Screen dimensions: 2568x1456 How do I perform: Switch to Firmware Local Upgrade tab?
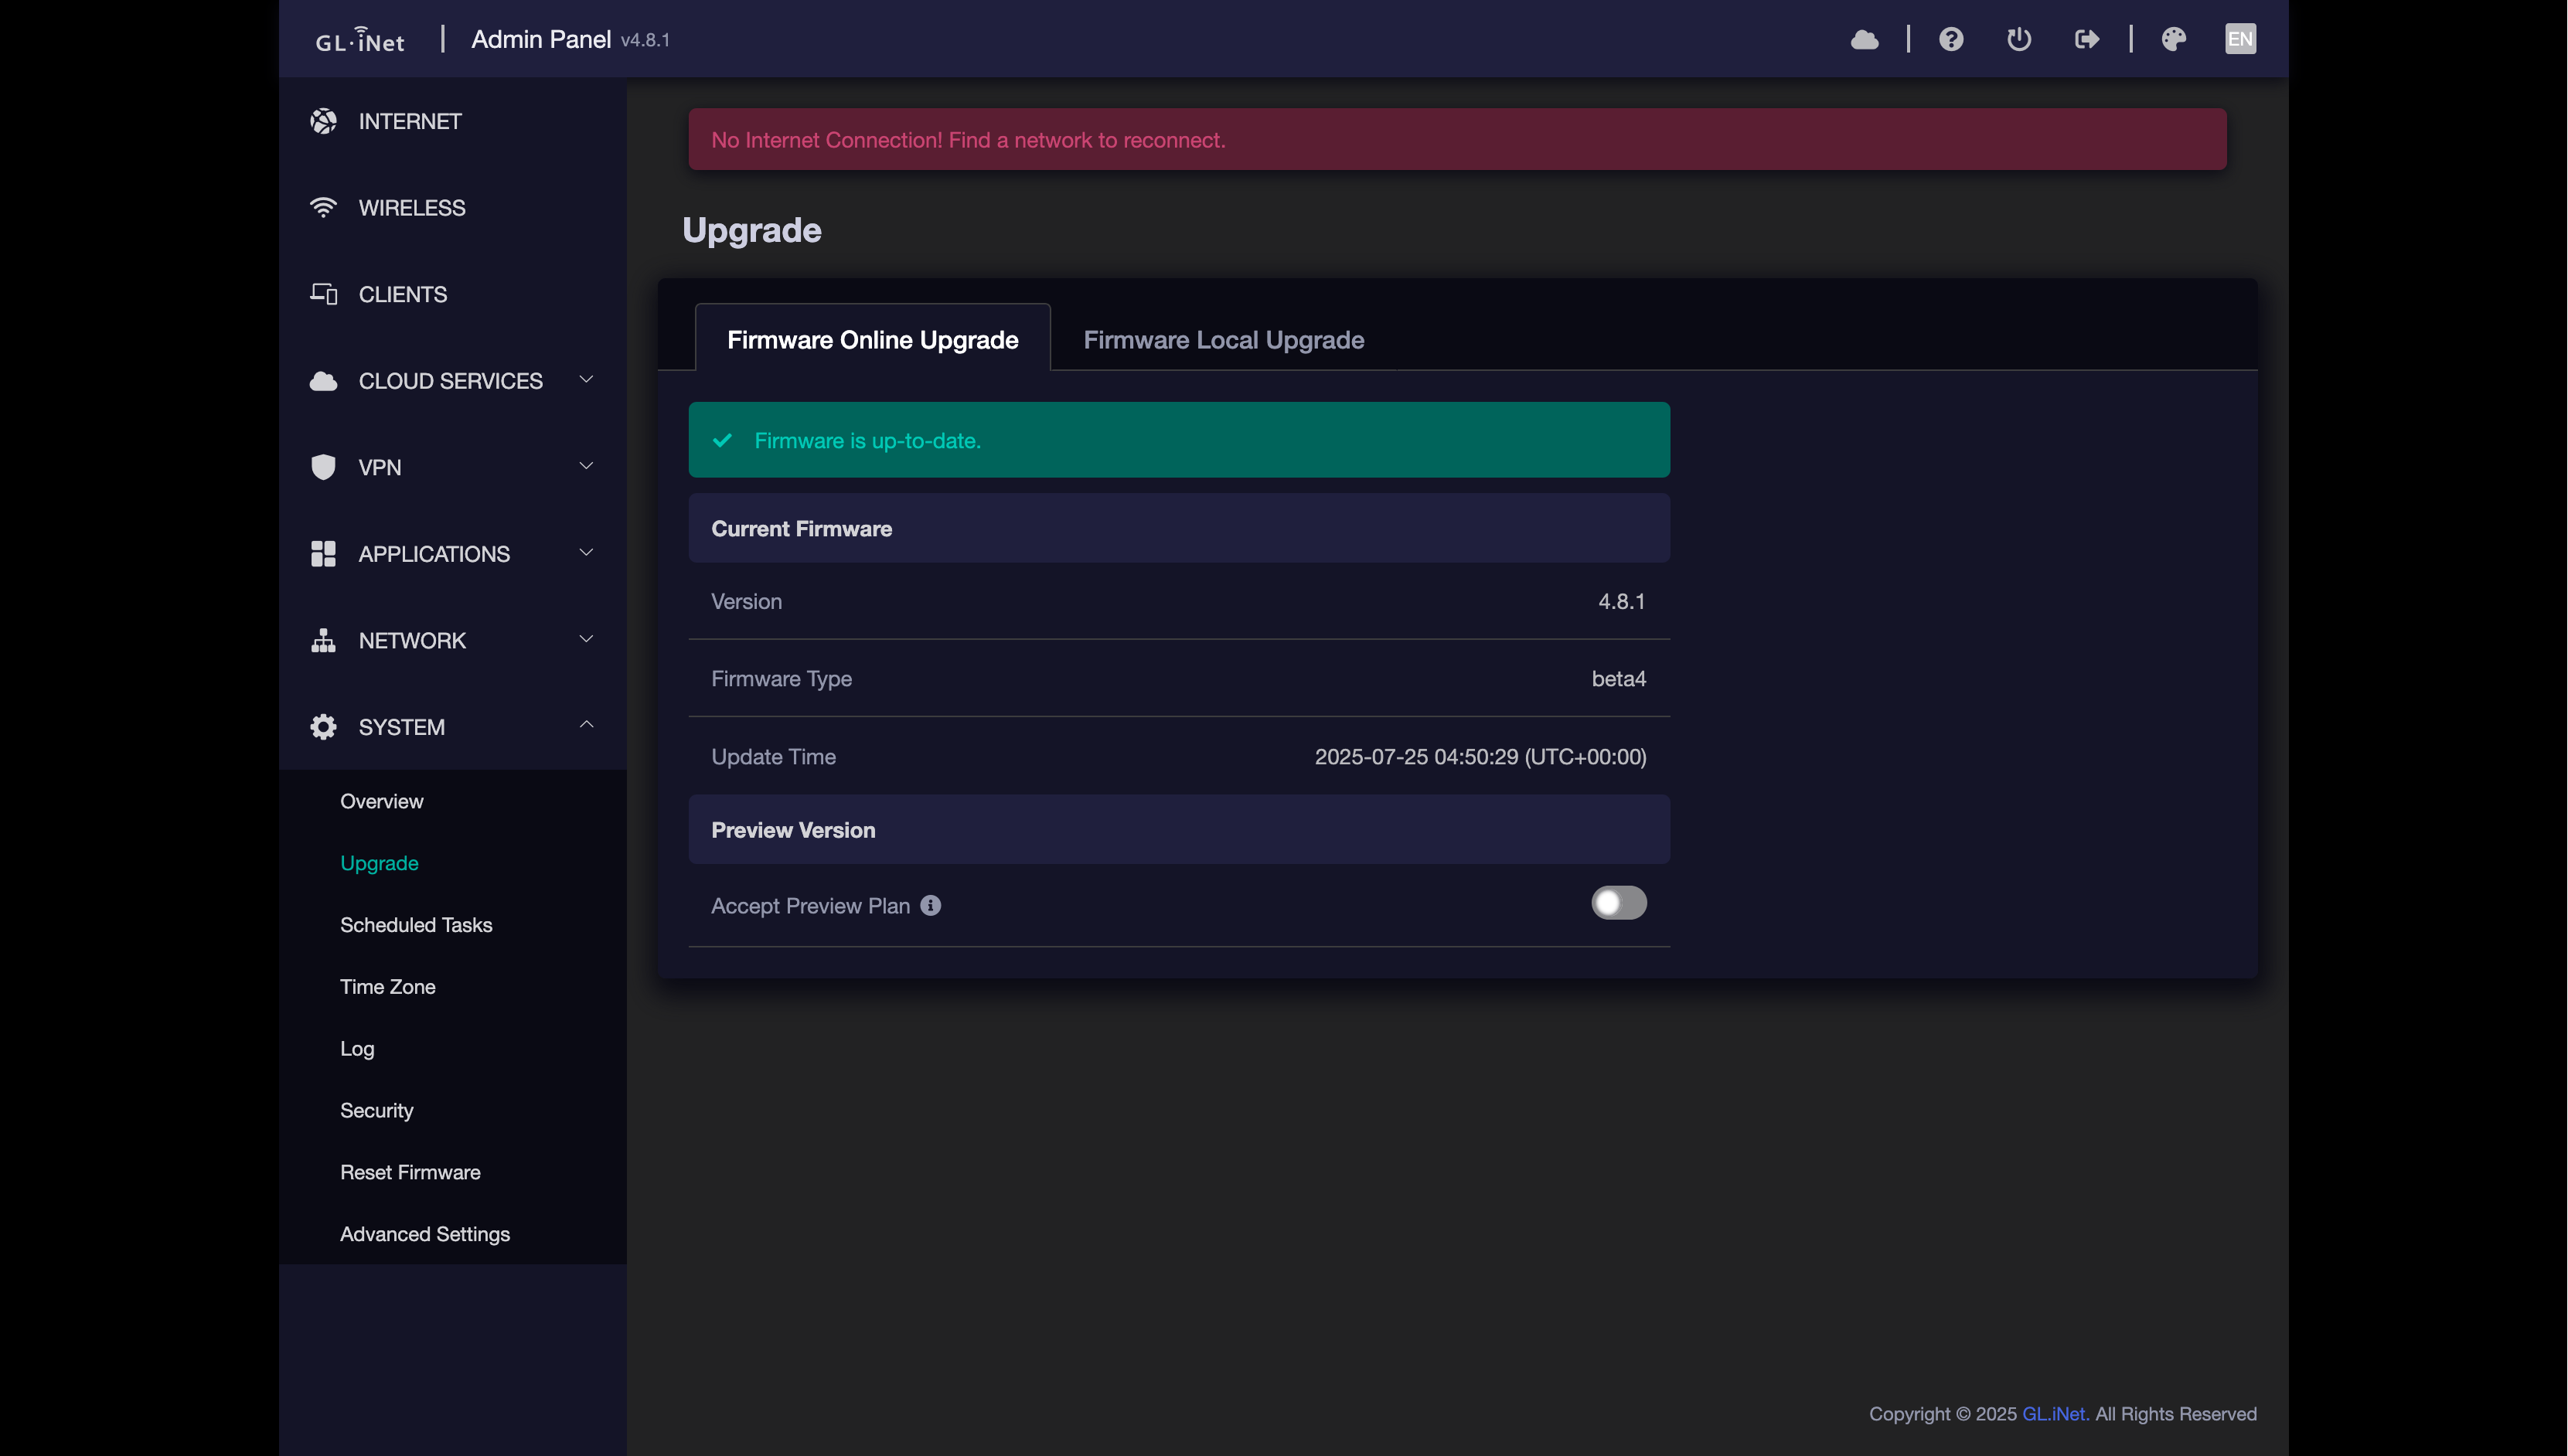[x=1223, y=340]
